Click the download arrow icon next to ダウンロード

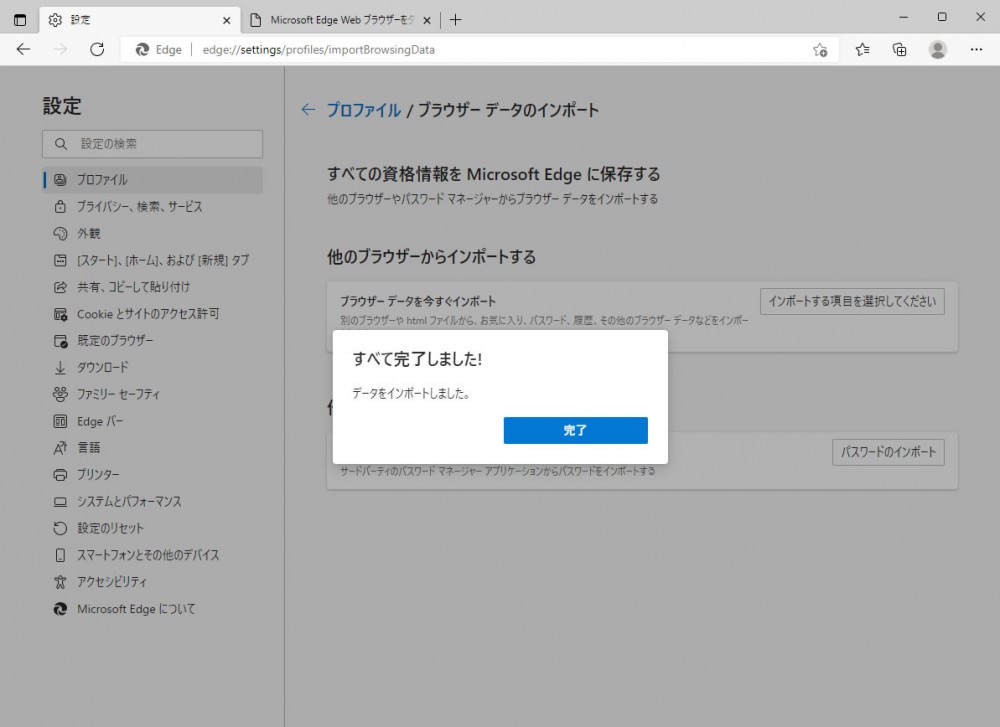tap(60, 367)
